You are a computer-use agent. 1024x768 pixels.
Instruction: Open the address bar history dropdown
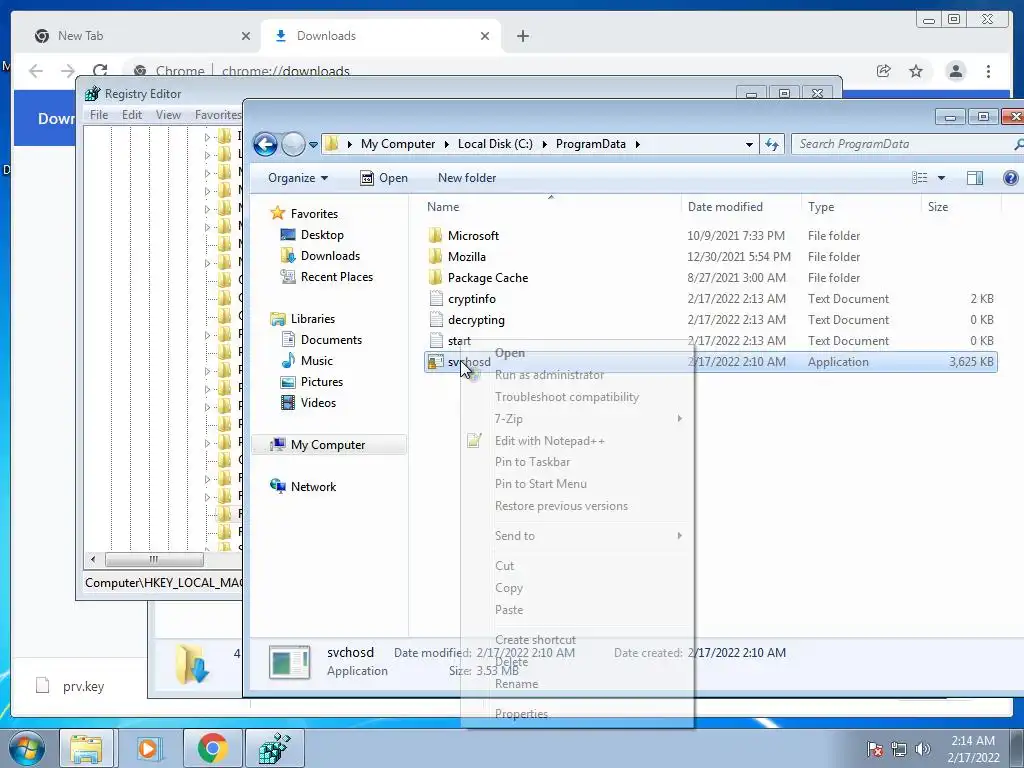point(749,144)
